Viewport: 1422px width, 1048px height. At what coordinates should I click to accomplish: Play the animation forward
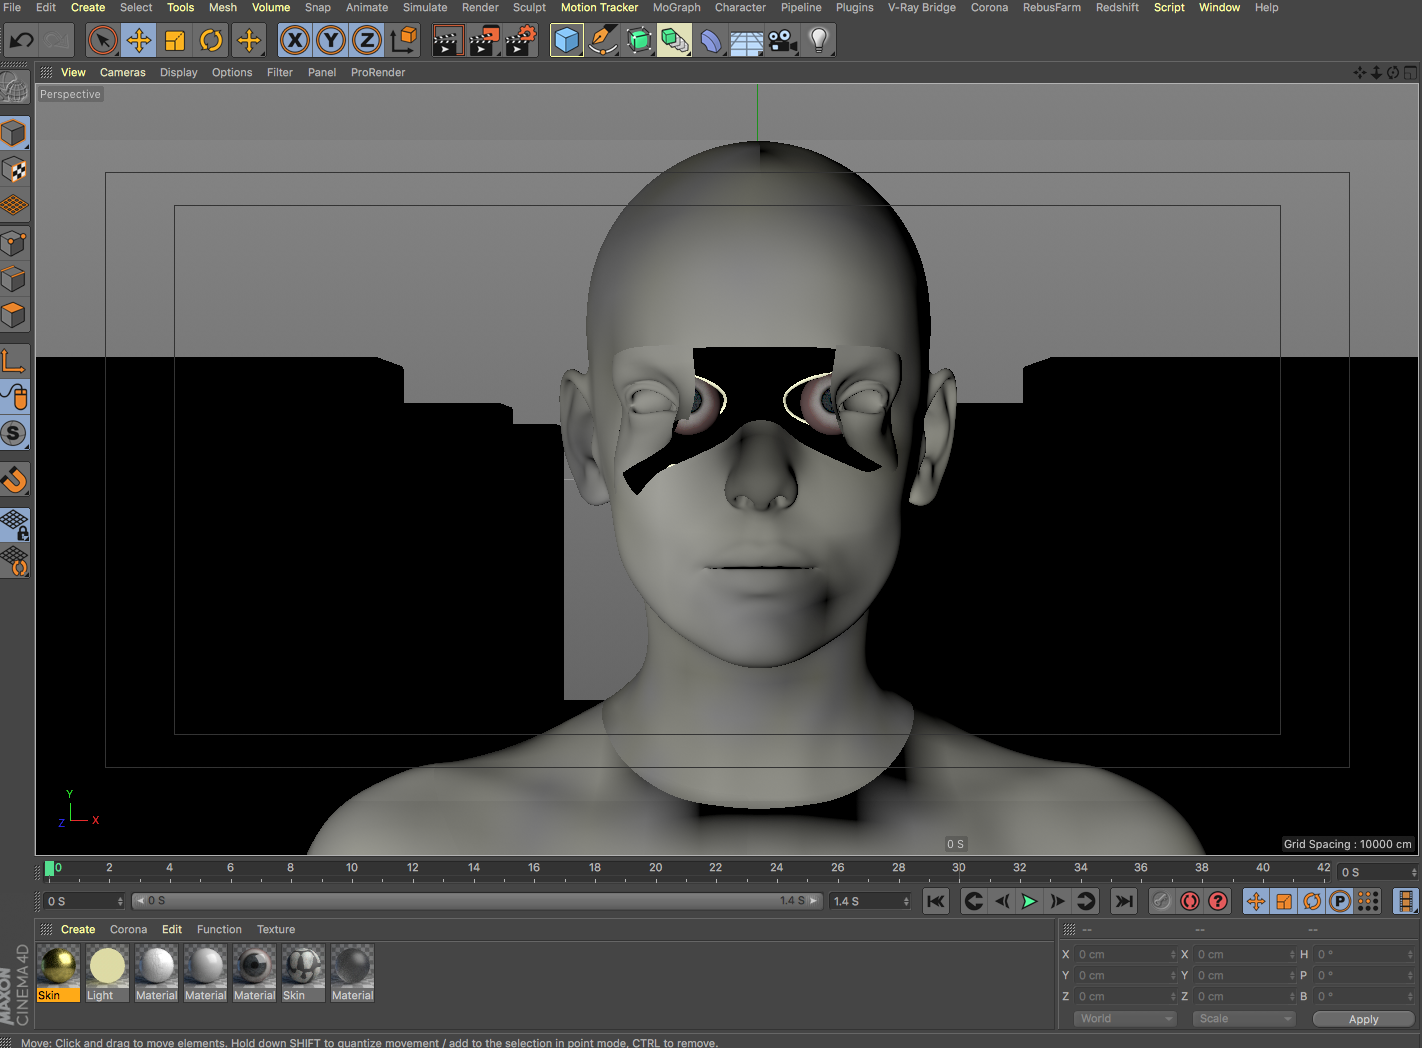click(1029, 901)
